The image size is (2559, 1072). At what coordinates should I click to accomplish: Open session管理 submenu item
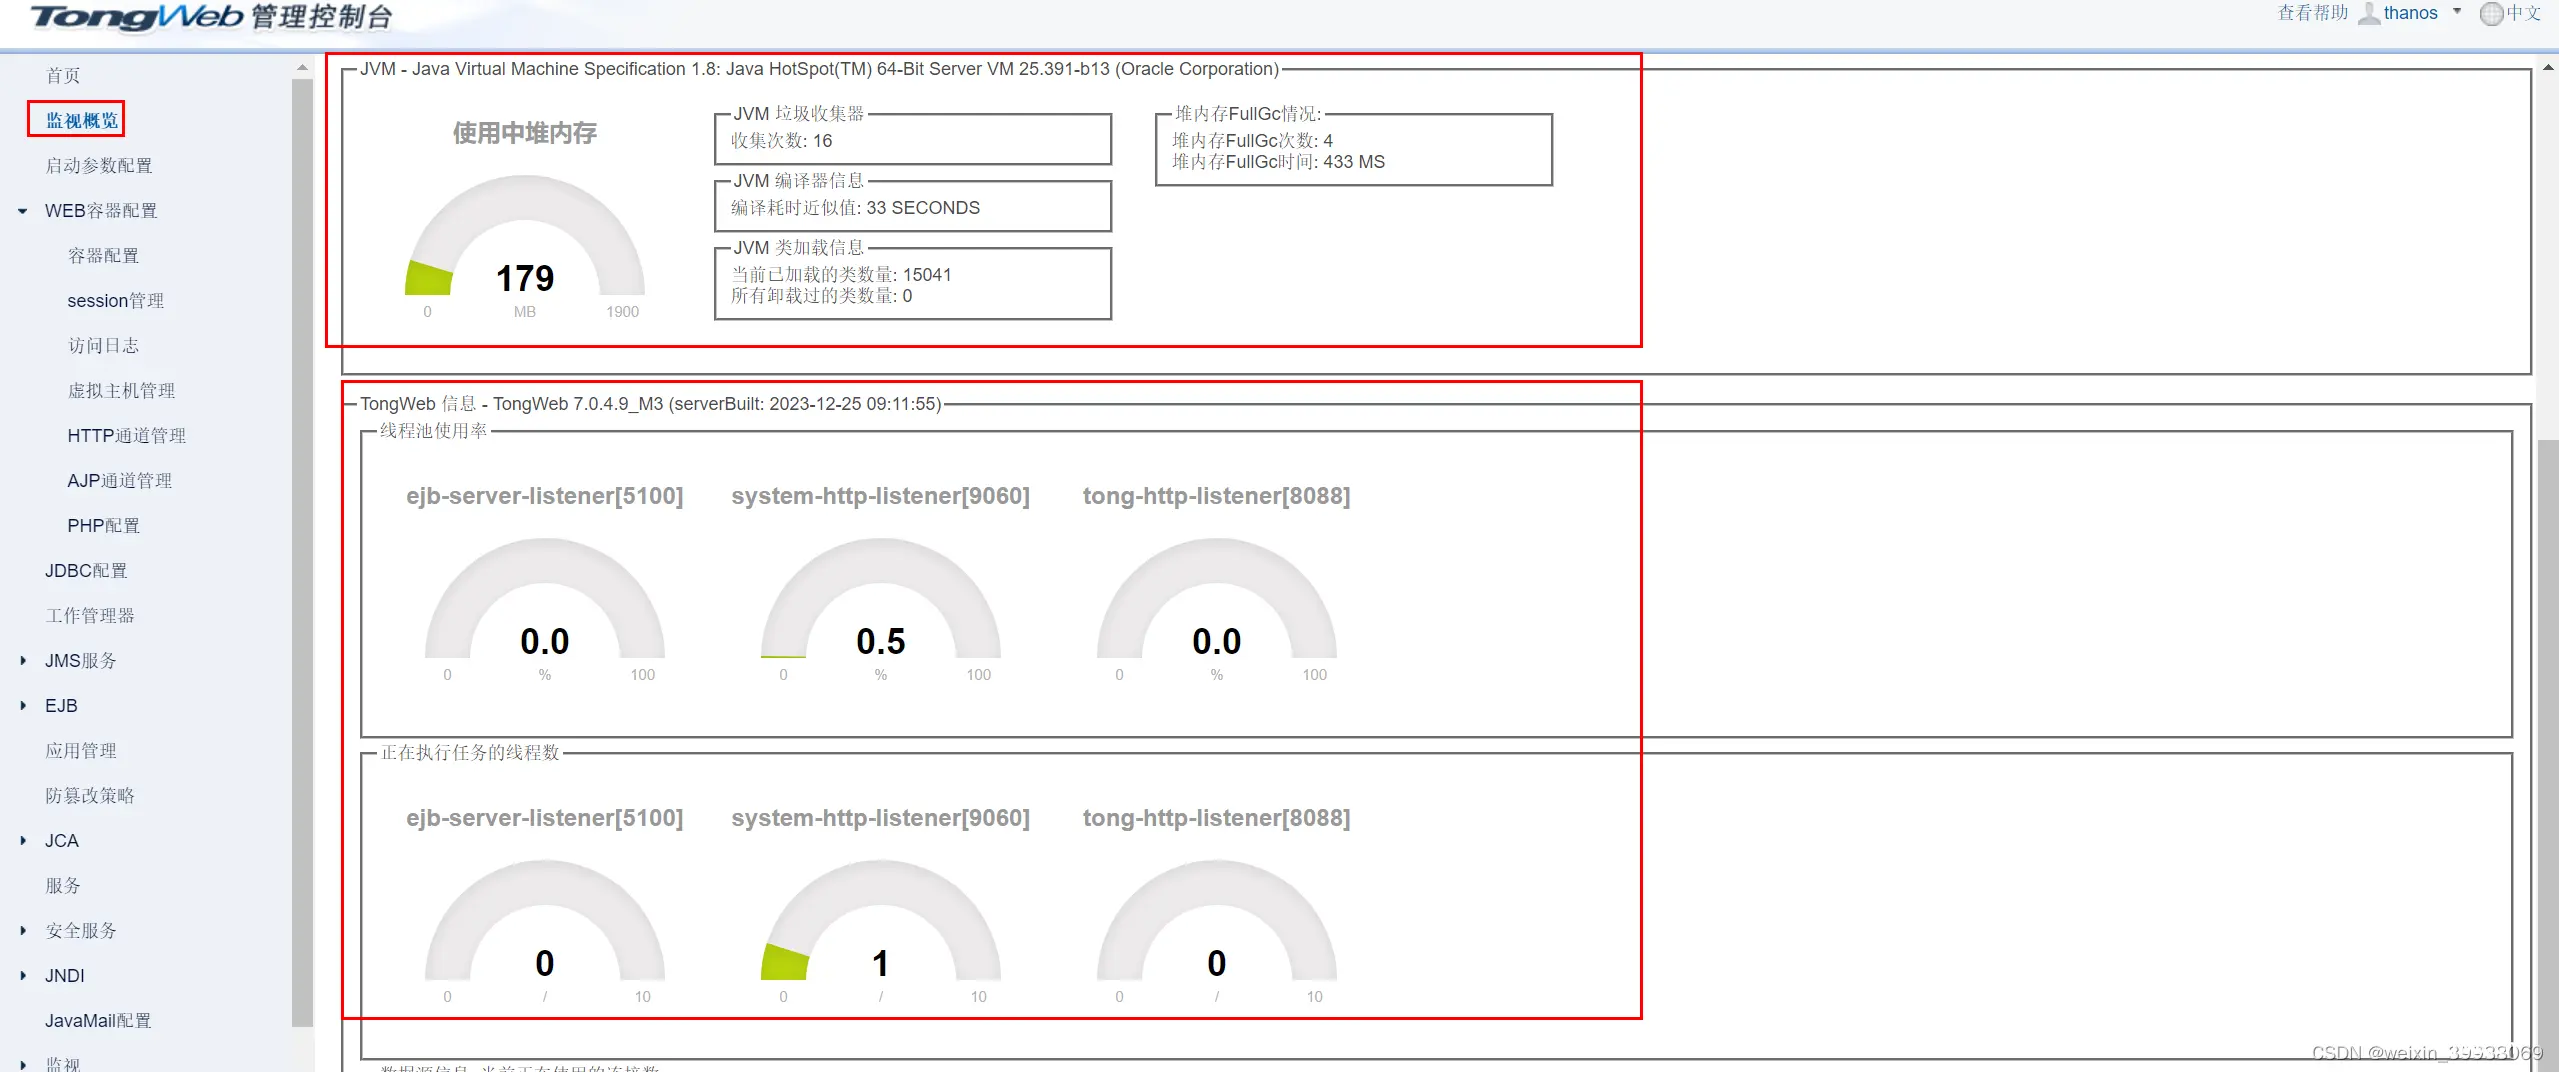coord(115,301)
